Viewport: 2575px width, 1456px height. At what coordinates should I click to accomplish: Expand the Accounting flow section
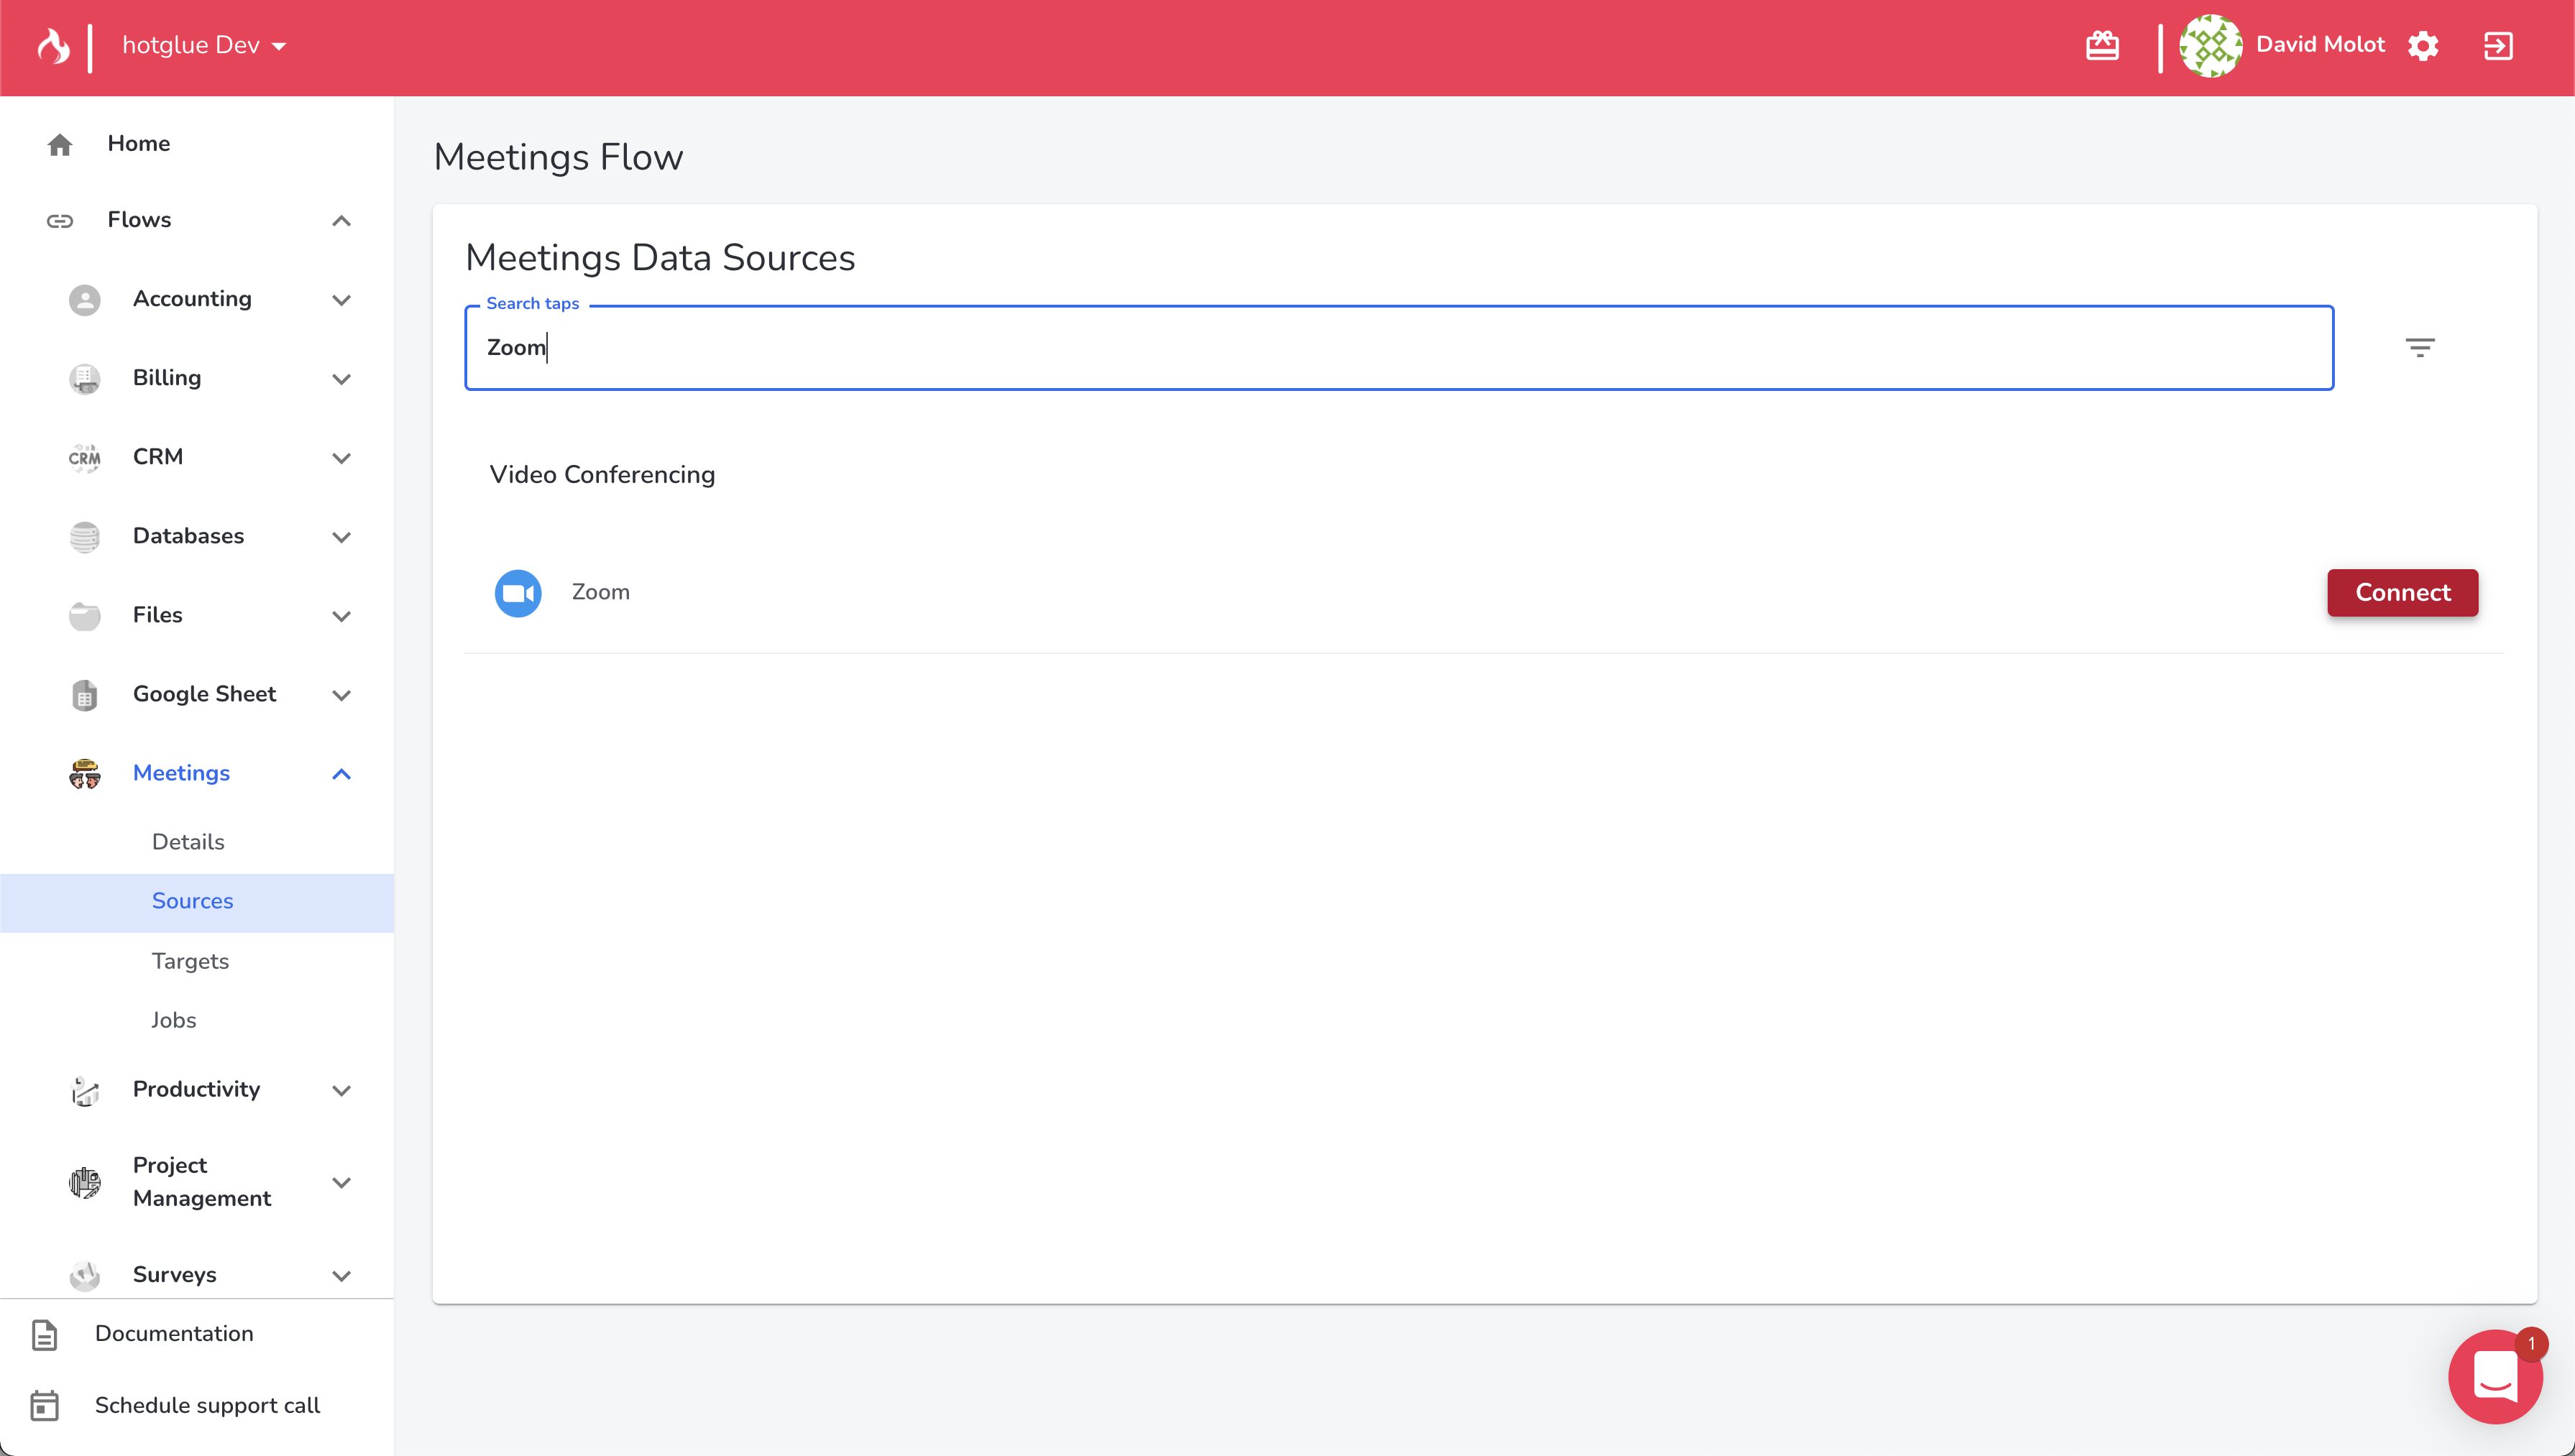click(341, 300)
